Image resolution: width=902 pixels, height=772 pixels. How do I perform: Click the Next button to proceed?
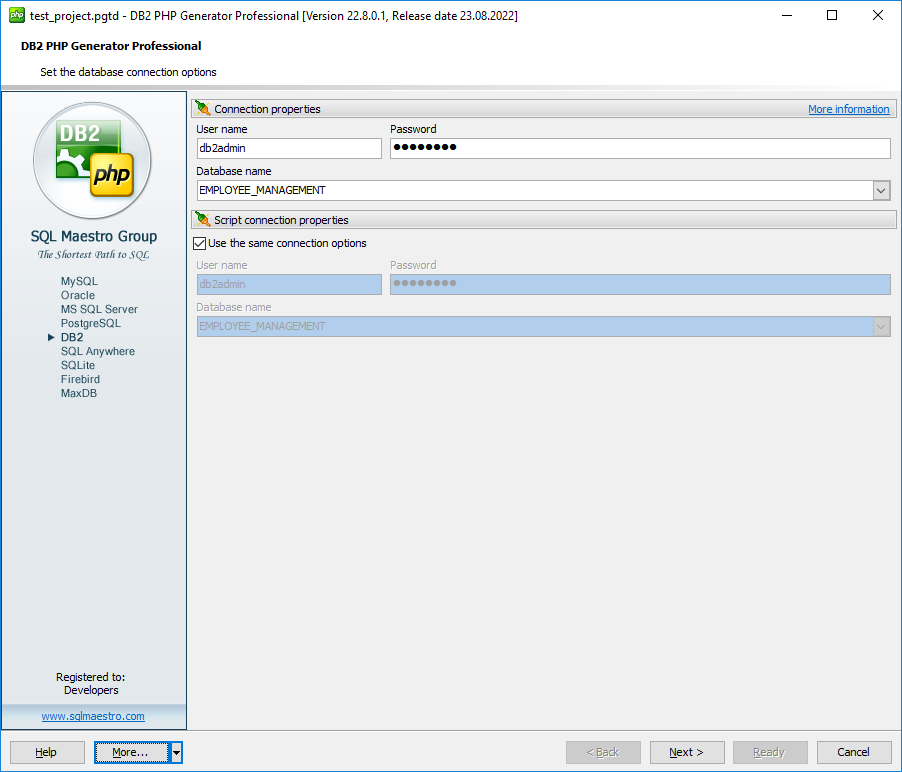click(687, 752)
